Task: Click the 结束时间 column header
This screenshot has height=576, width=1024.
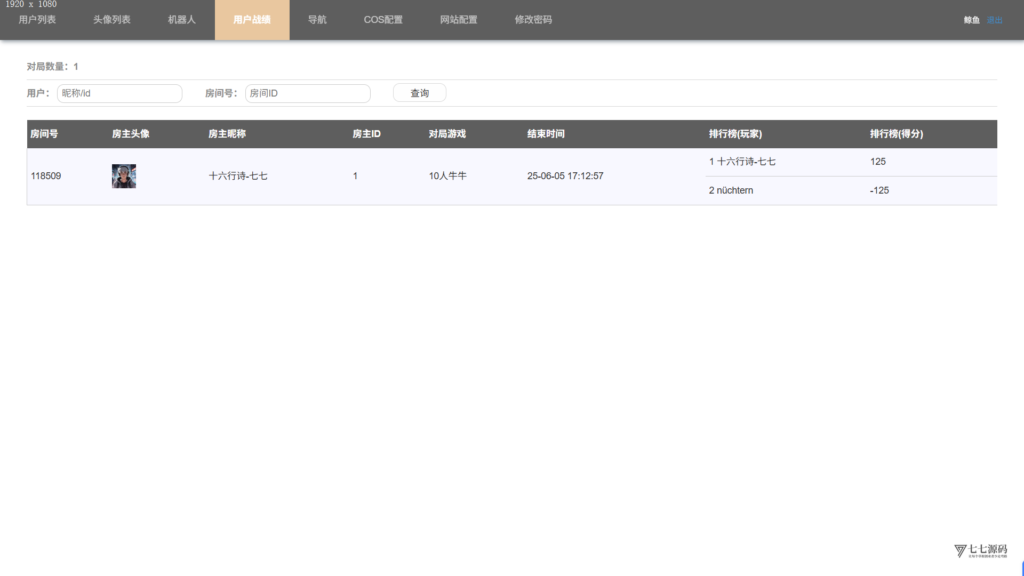Action: tap(546, 134)
